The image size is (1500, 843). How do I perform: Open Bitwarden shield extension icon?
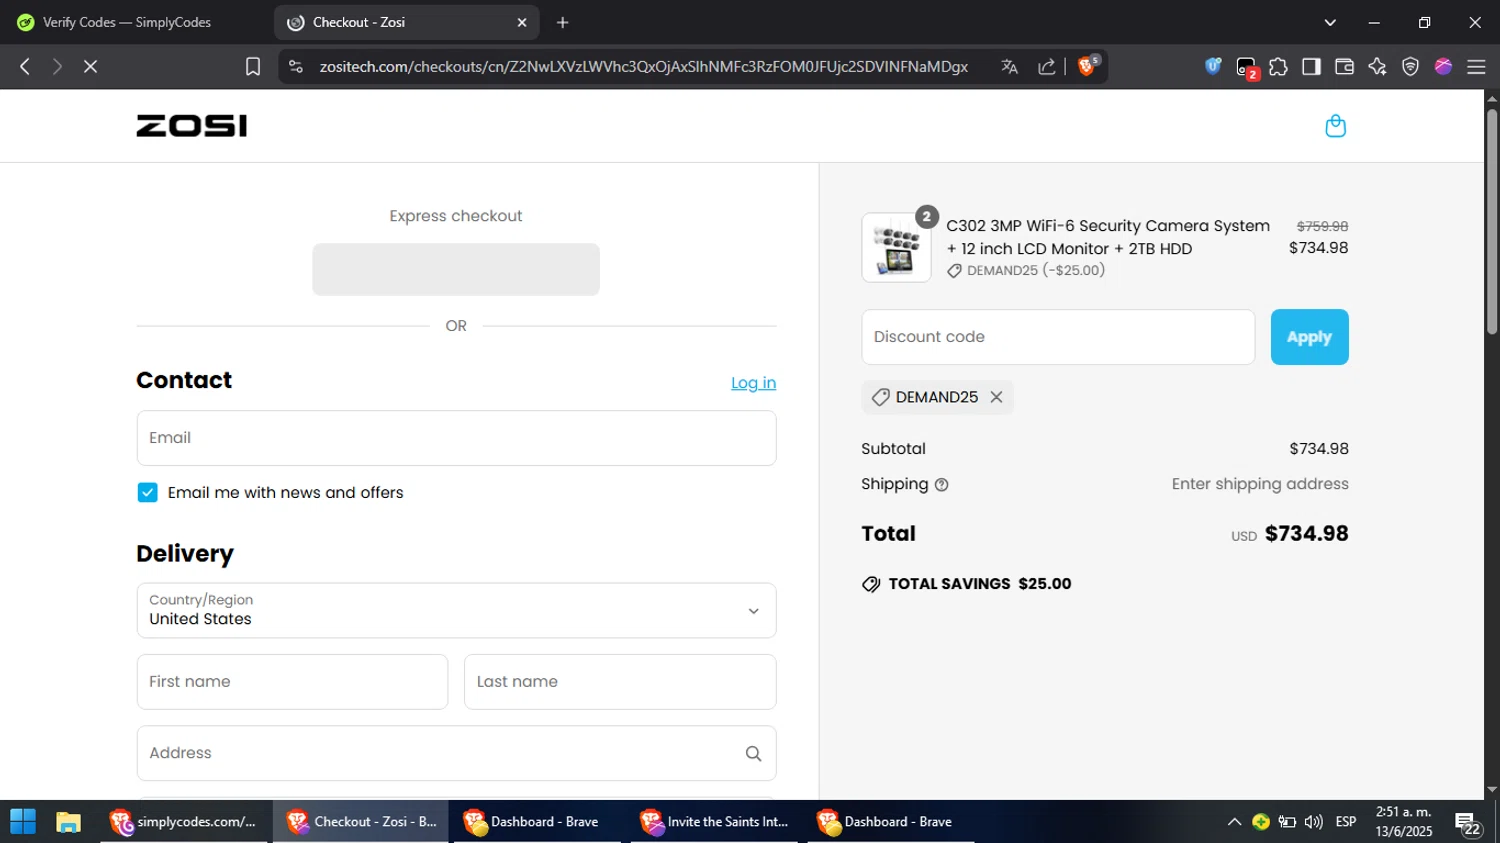[1213, 66]
